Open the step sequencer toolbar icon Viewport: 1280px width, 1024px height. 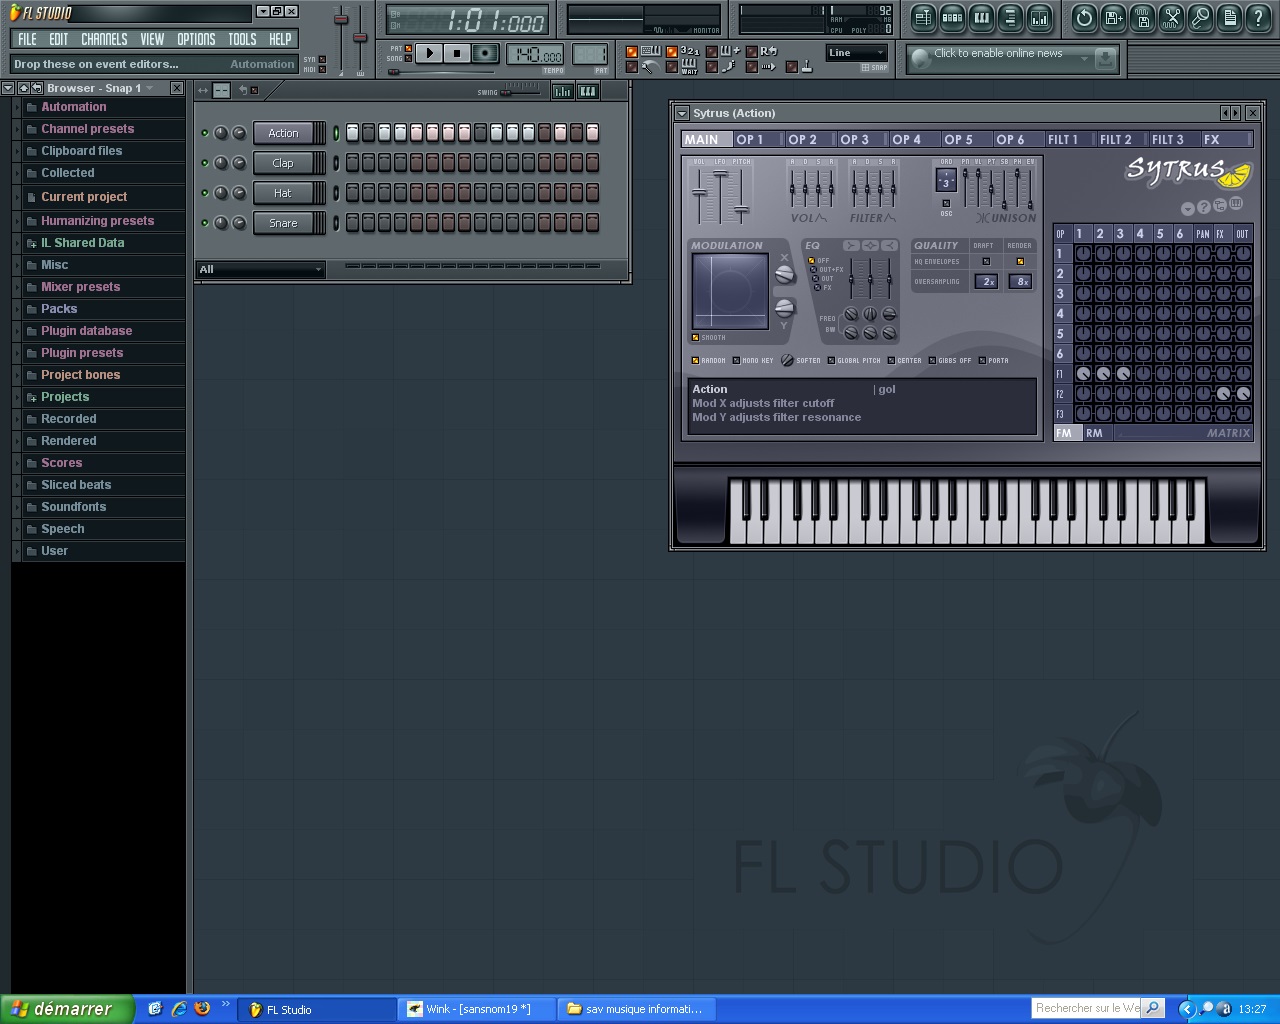tap(952, 18)
